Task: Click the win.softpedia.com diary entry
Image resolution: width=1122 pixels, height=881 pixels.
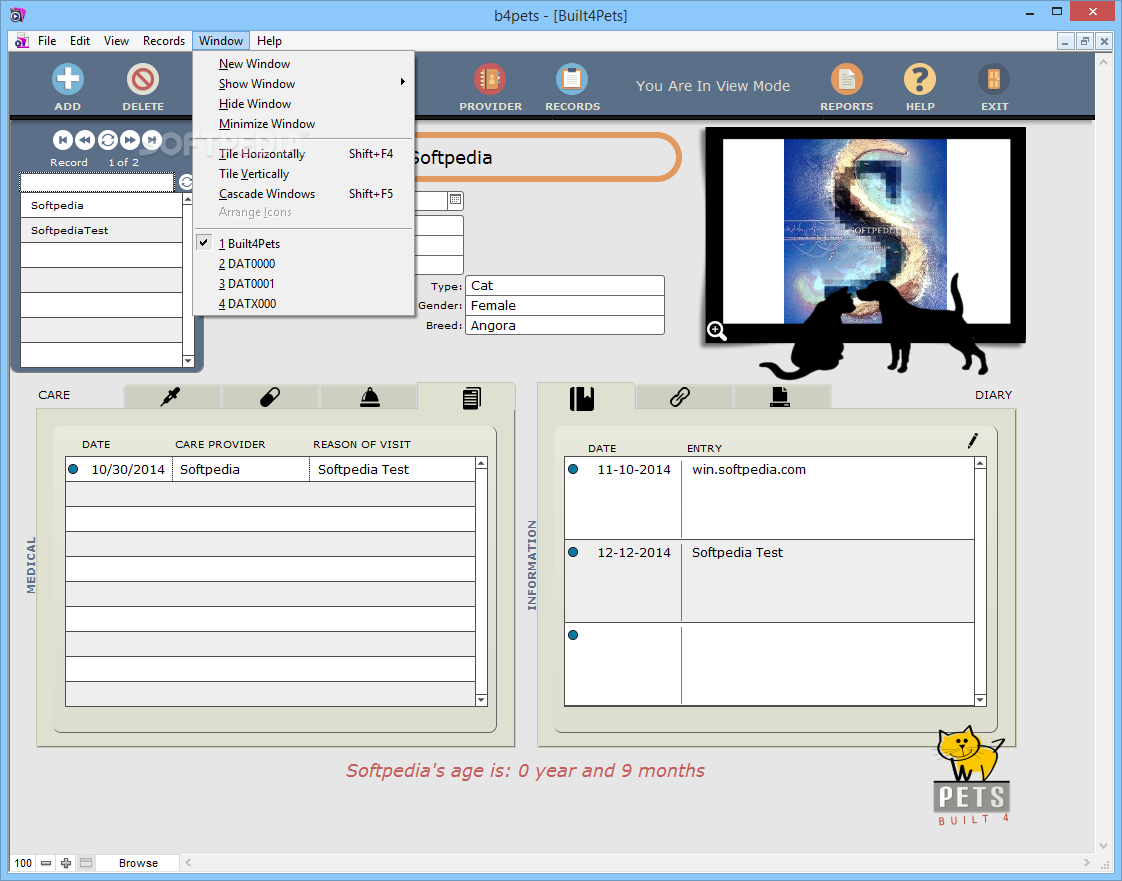Action: [748, 469]
